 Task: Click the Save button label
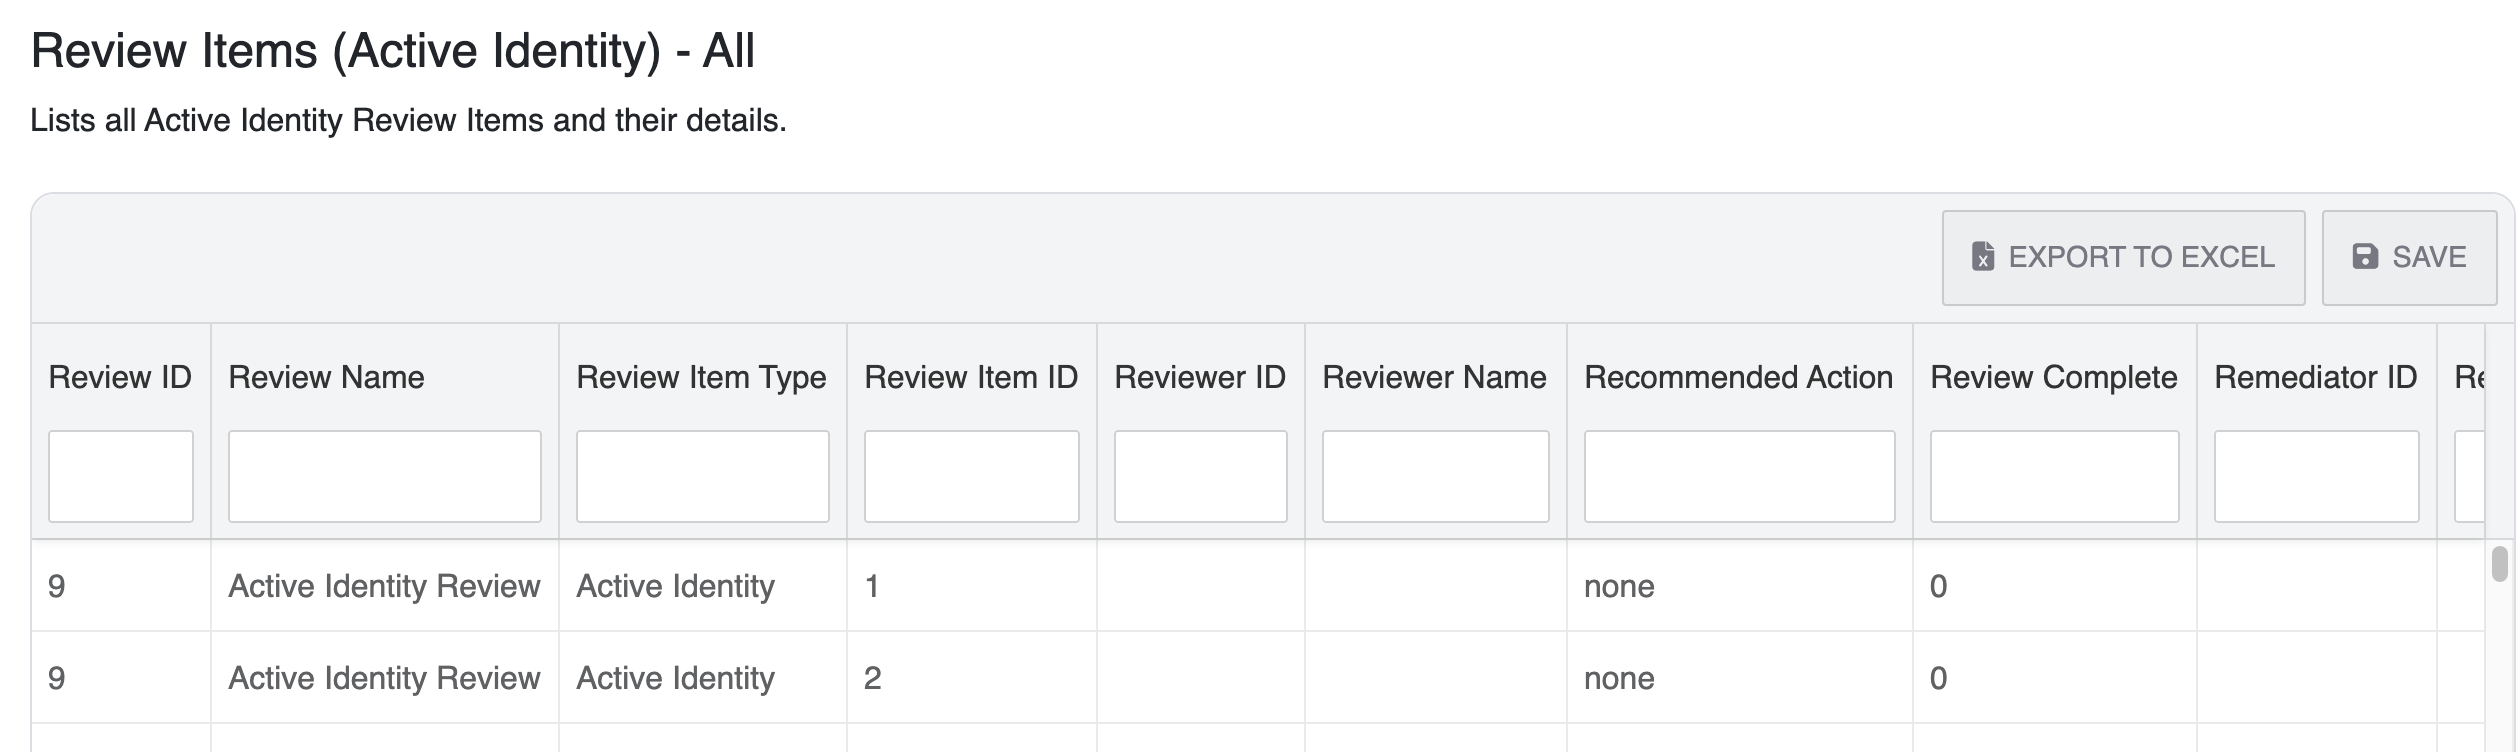[2428, 257]
